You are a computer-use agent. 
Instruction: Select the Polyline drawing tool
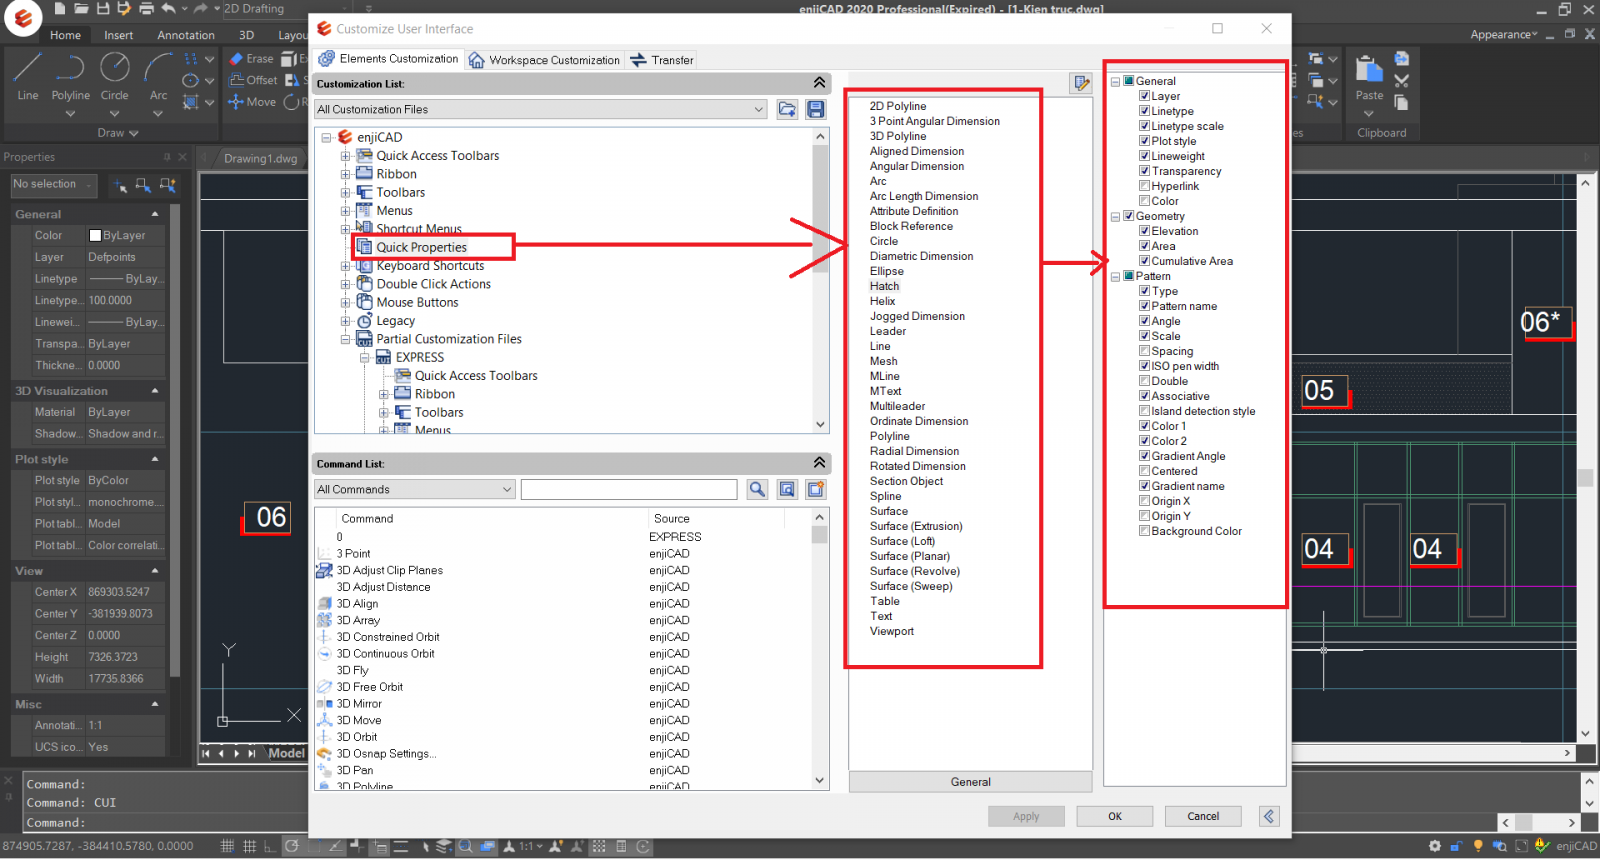[x=70, y=77]
